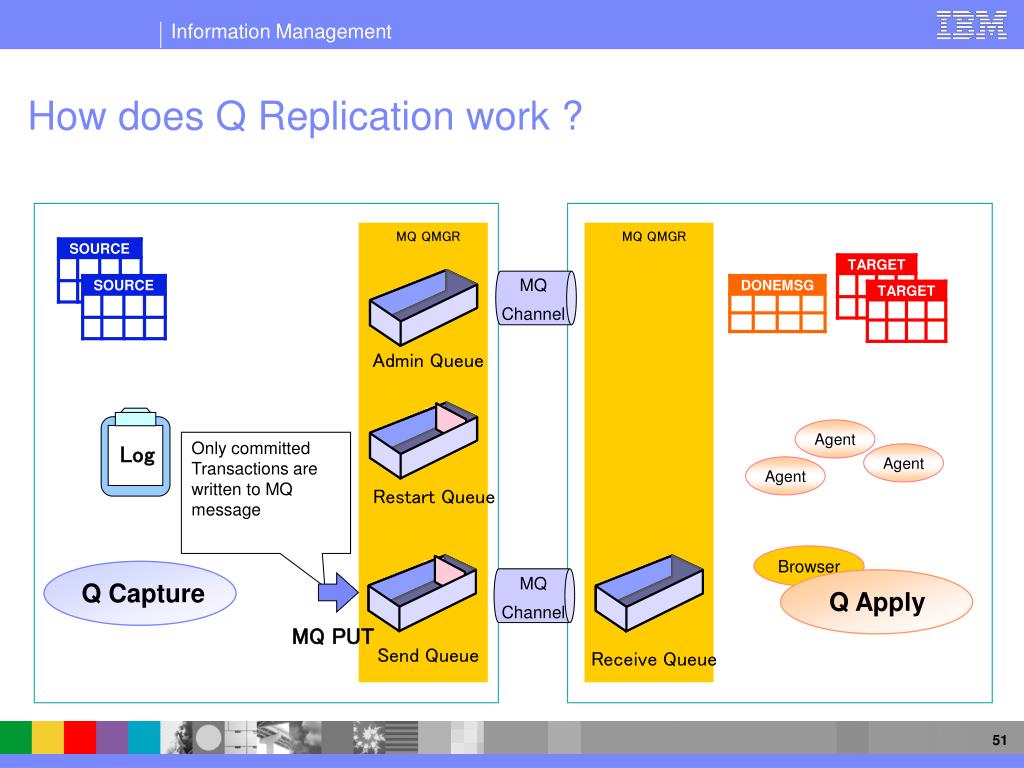Click the yellow Browser ellipse

pyautogui.click(x=808, y=564)
